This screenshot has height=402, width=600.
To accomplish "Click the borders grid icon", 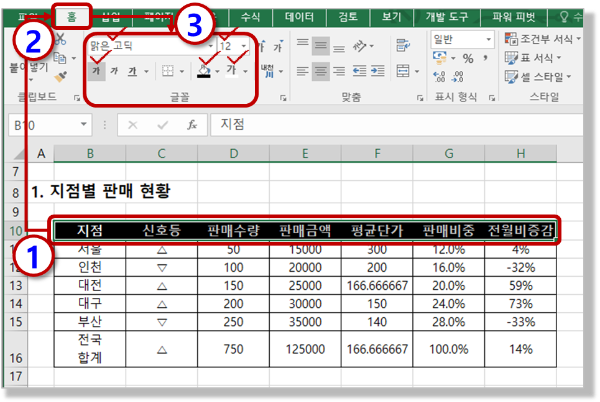I will [168, 71].
